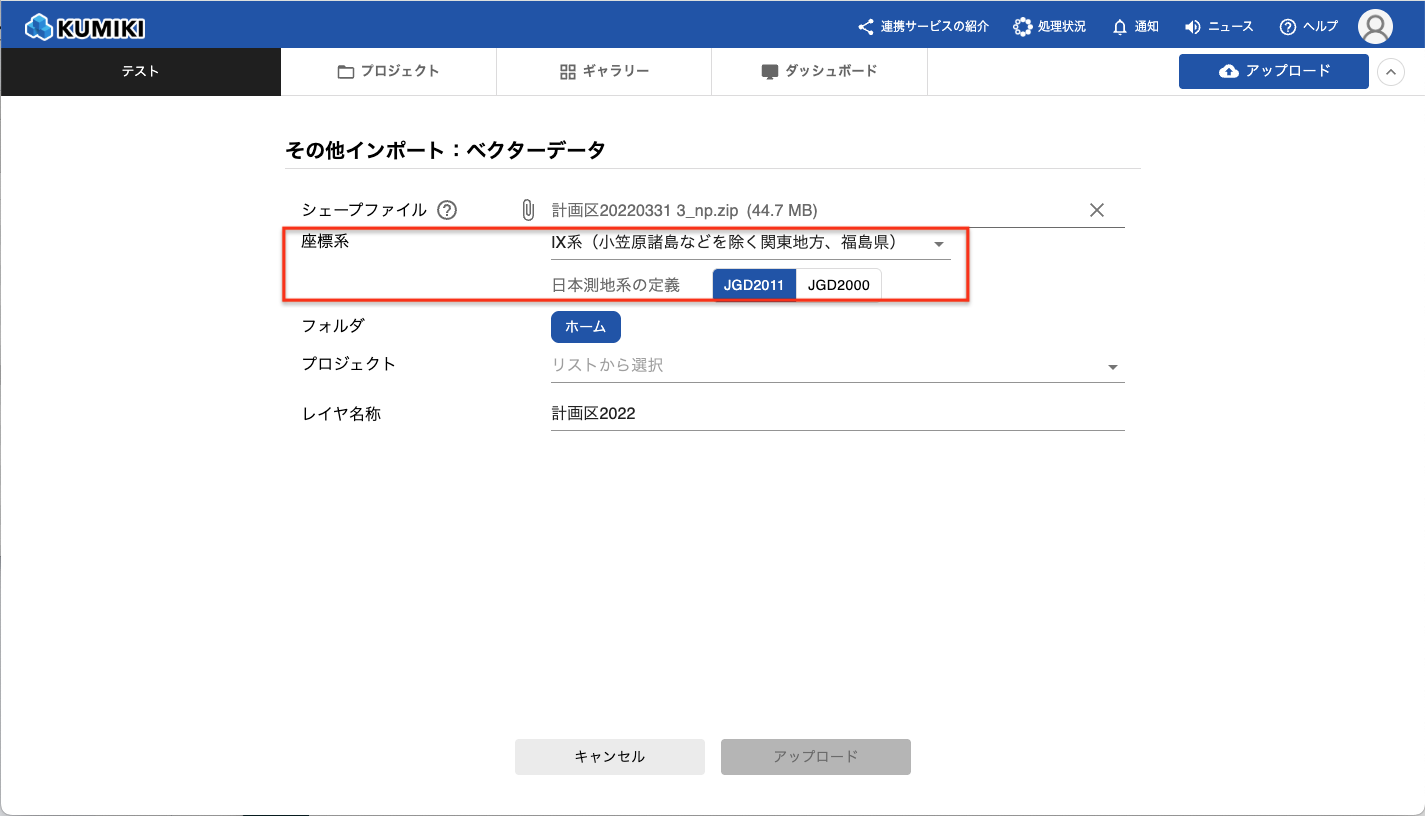
Task: Click the blue アップロード button in header
Action: [1273, 72]
